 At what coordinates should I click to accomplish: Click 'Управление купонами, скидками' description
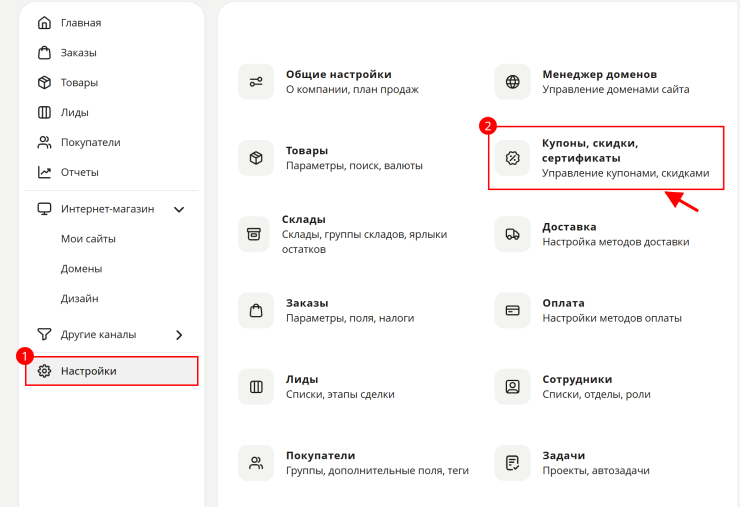[625, 173]
